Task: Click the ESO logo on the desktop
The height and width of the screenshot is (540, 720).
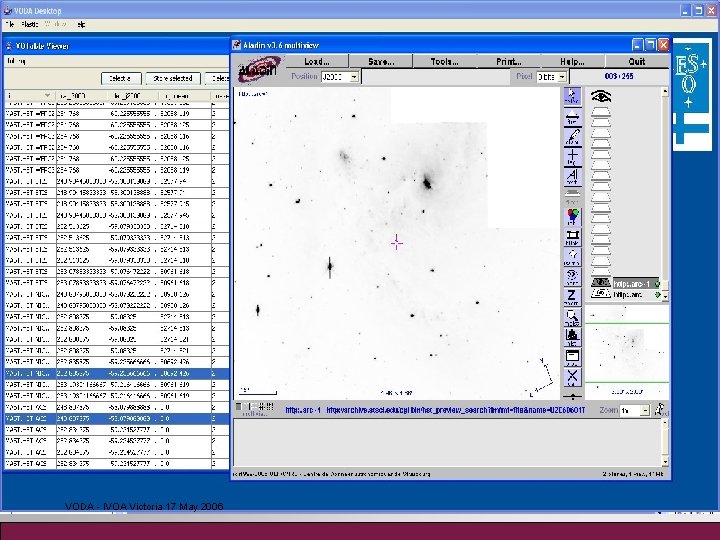Action: (x=692, y=97)
